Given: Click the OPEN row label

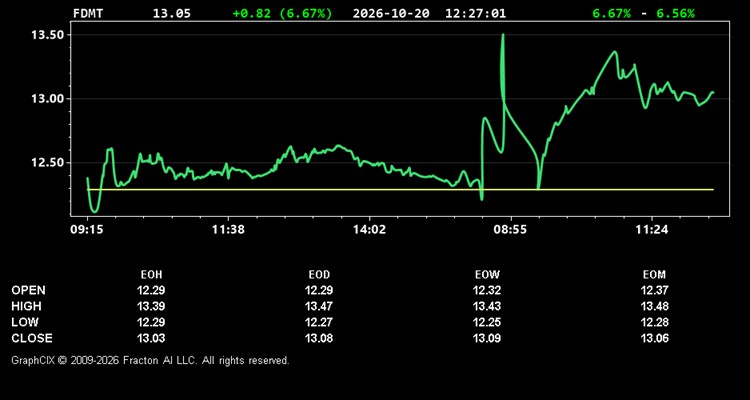Looking at the screenshot, I should (x=28, y=290).
